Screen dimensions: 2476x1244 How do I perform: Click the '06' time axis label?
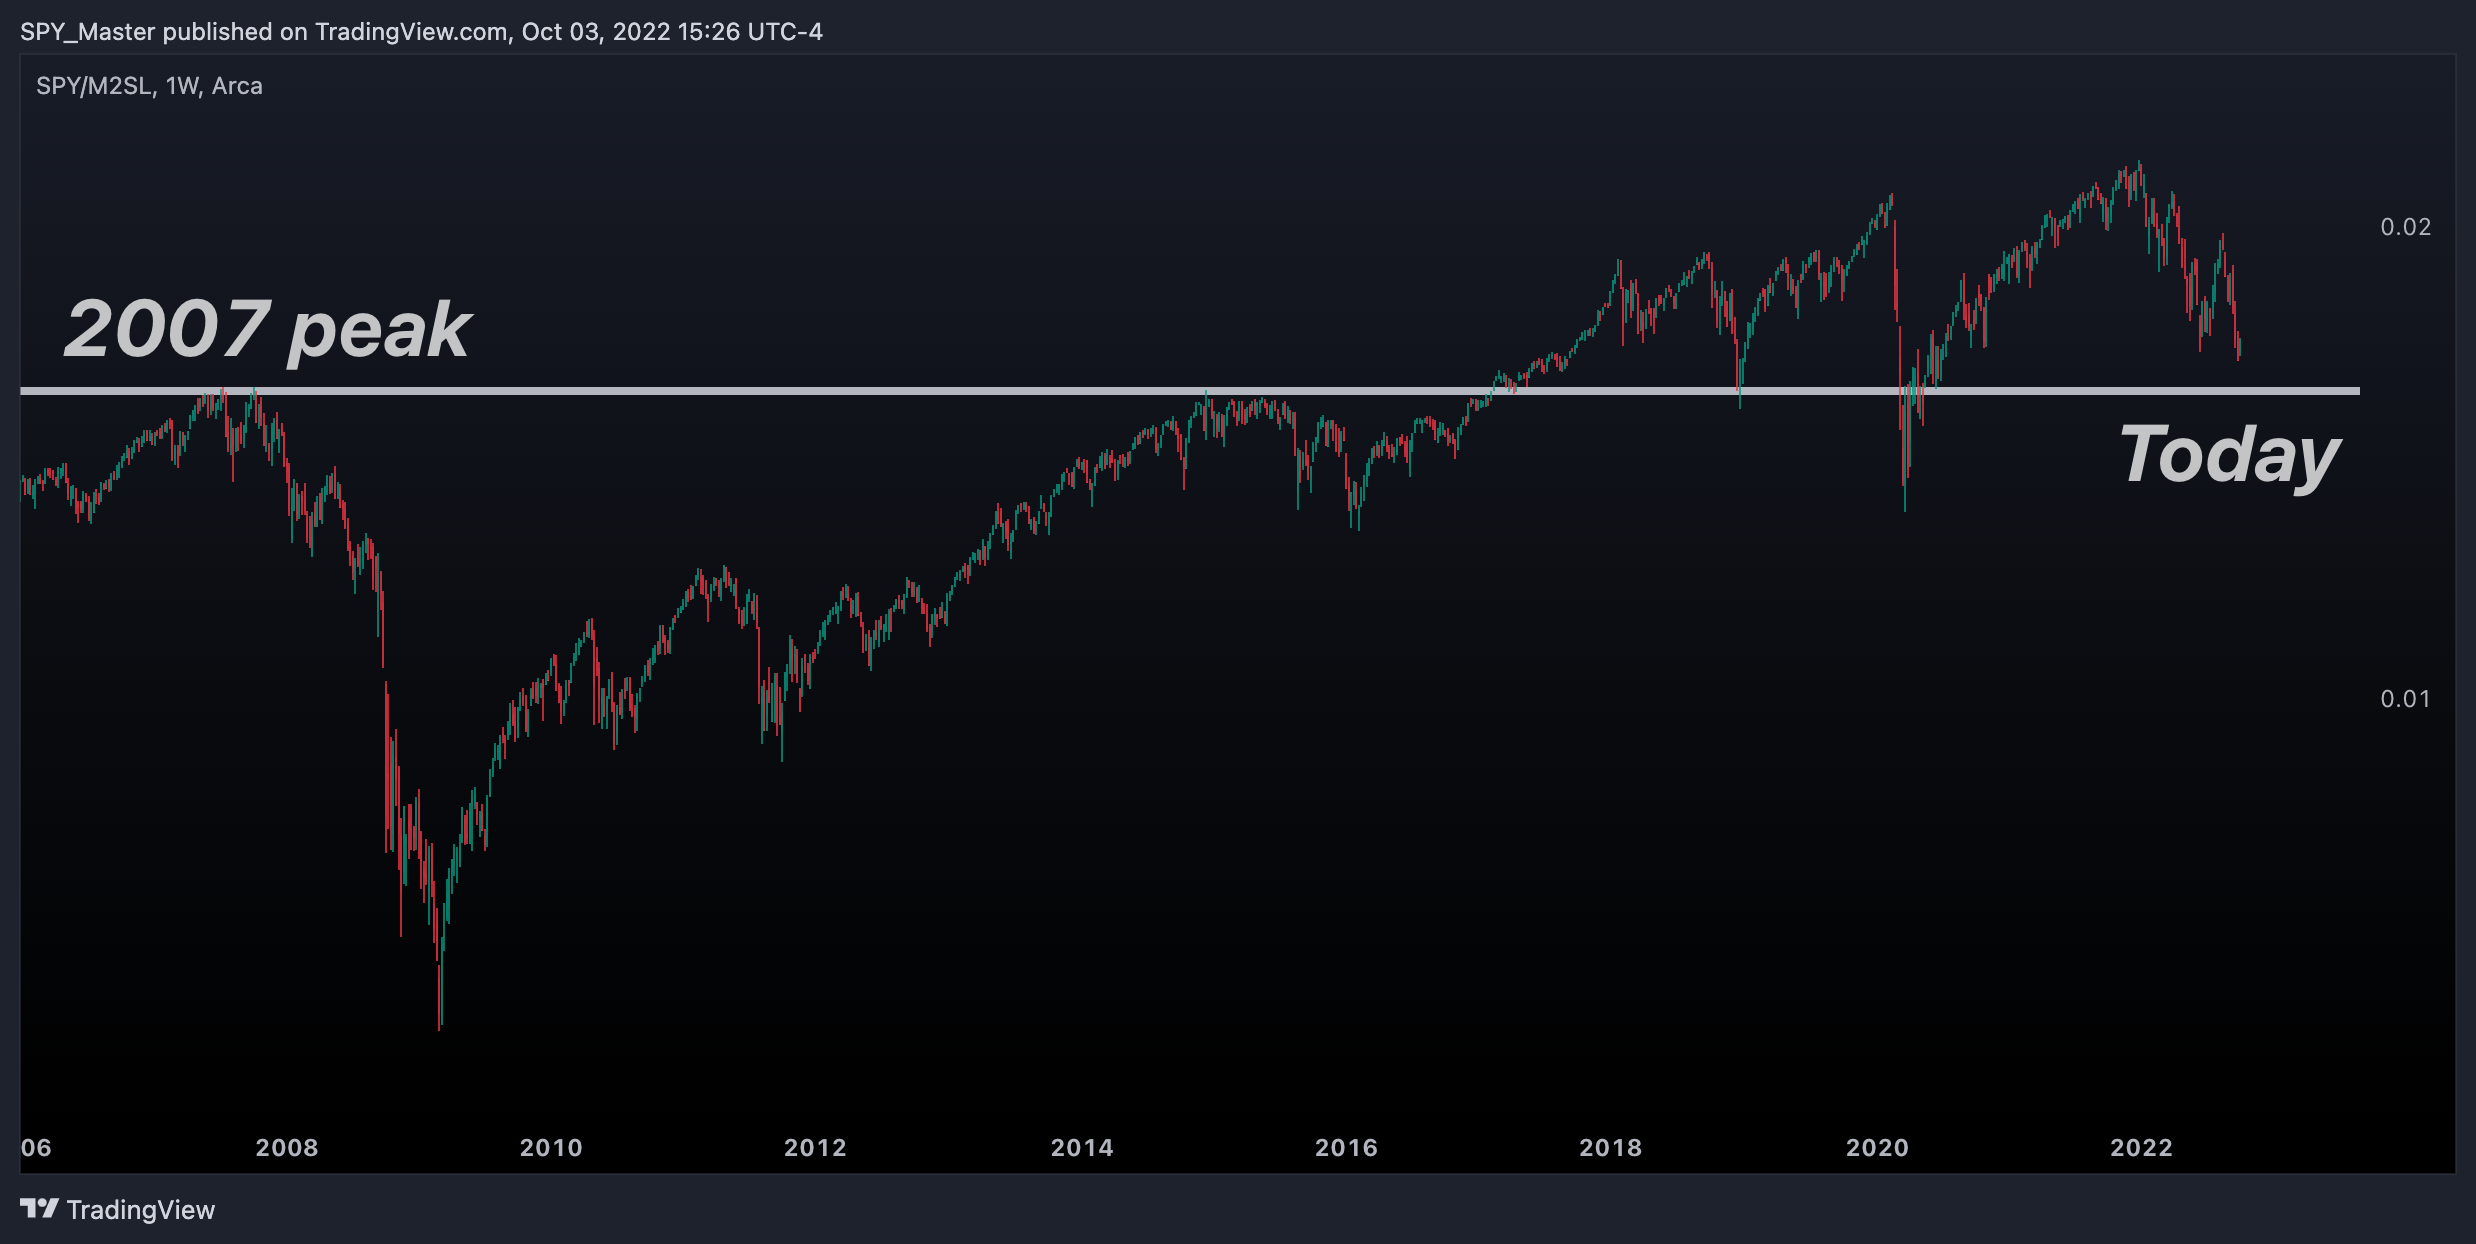coord(36,1148)
